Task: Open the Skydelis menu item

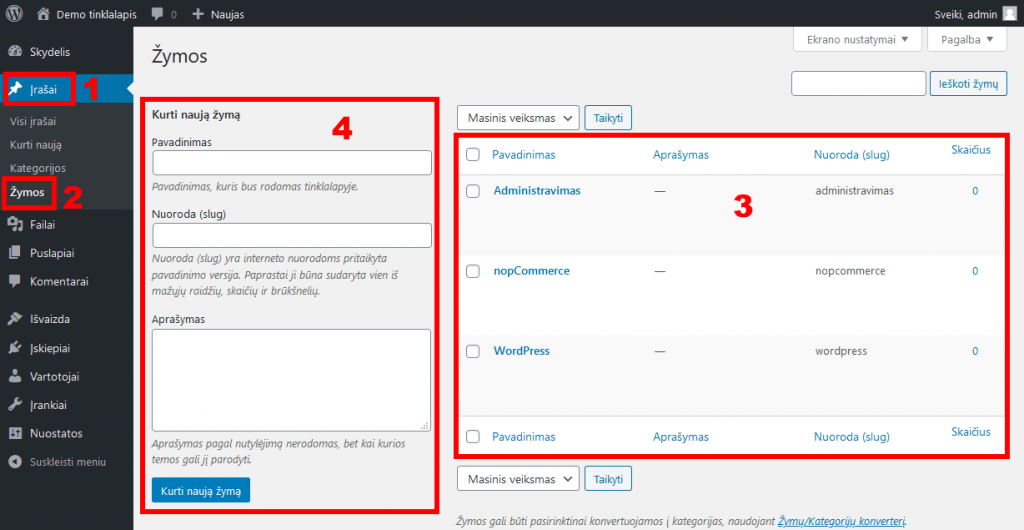Action: click(x=50, y=52)
